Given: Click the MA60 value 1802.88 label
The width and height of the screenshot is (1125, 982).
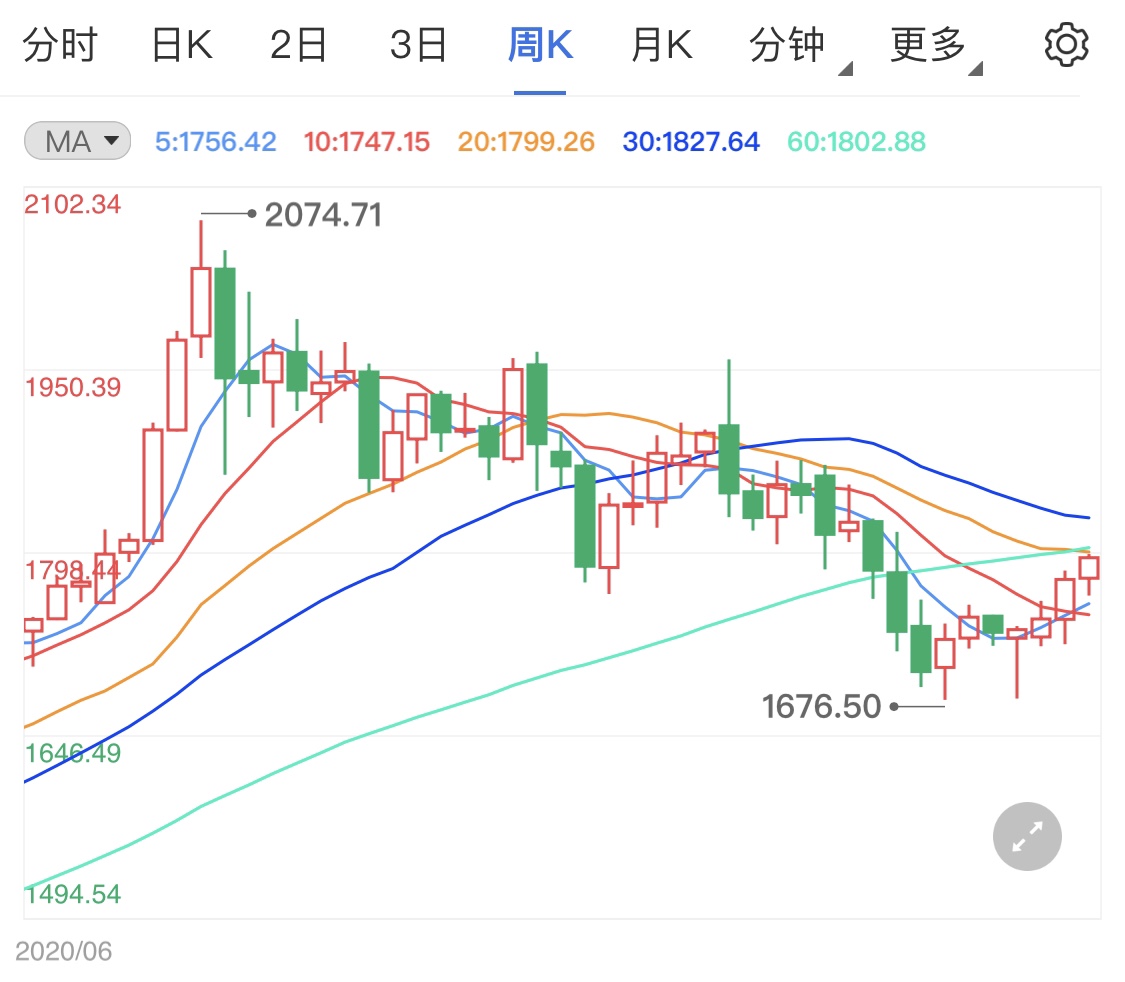Looking at the screenshot, I should coord(856,142).
